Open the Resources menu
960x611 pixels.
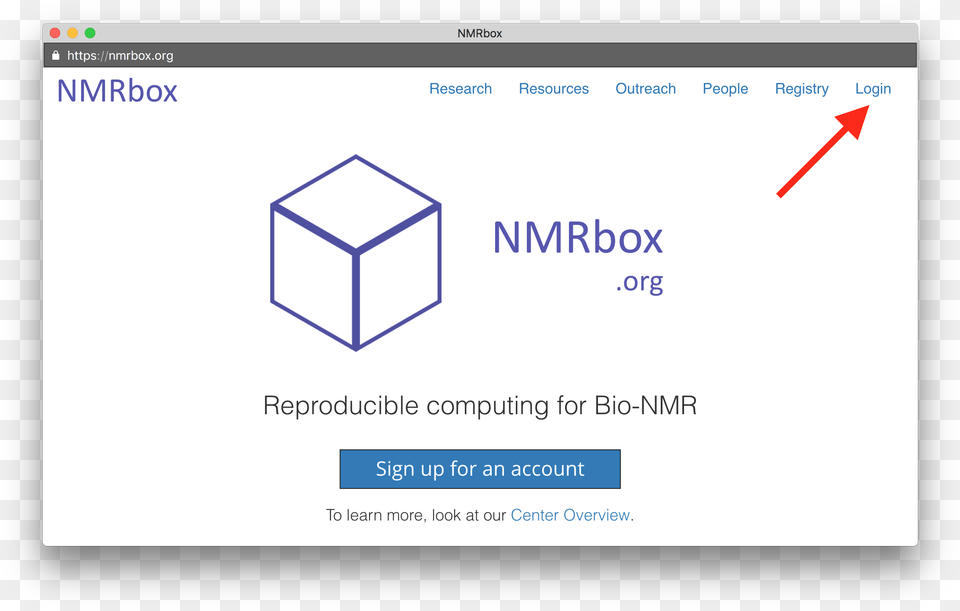coord(553,89)
